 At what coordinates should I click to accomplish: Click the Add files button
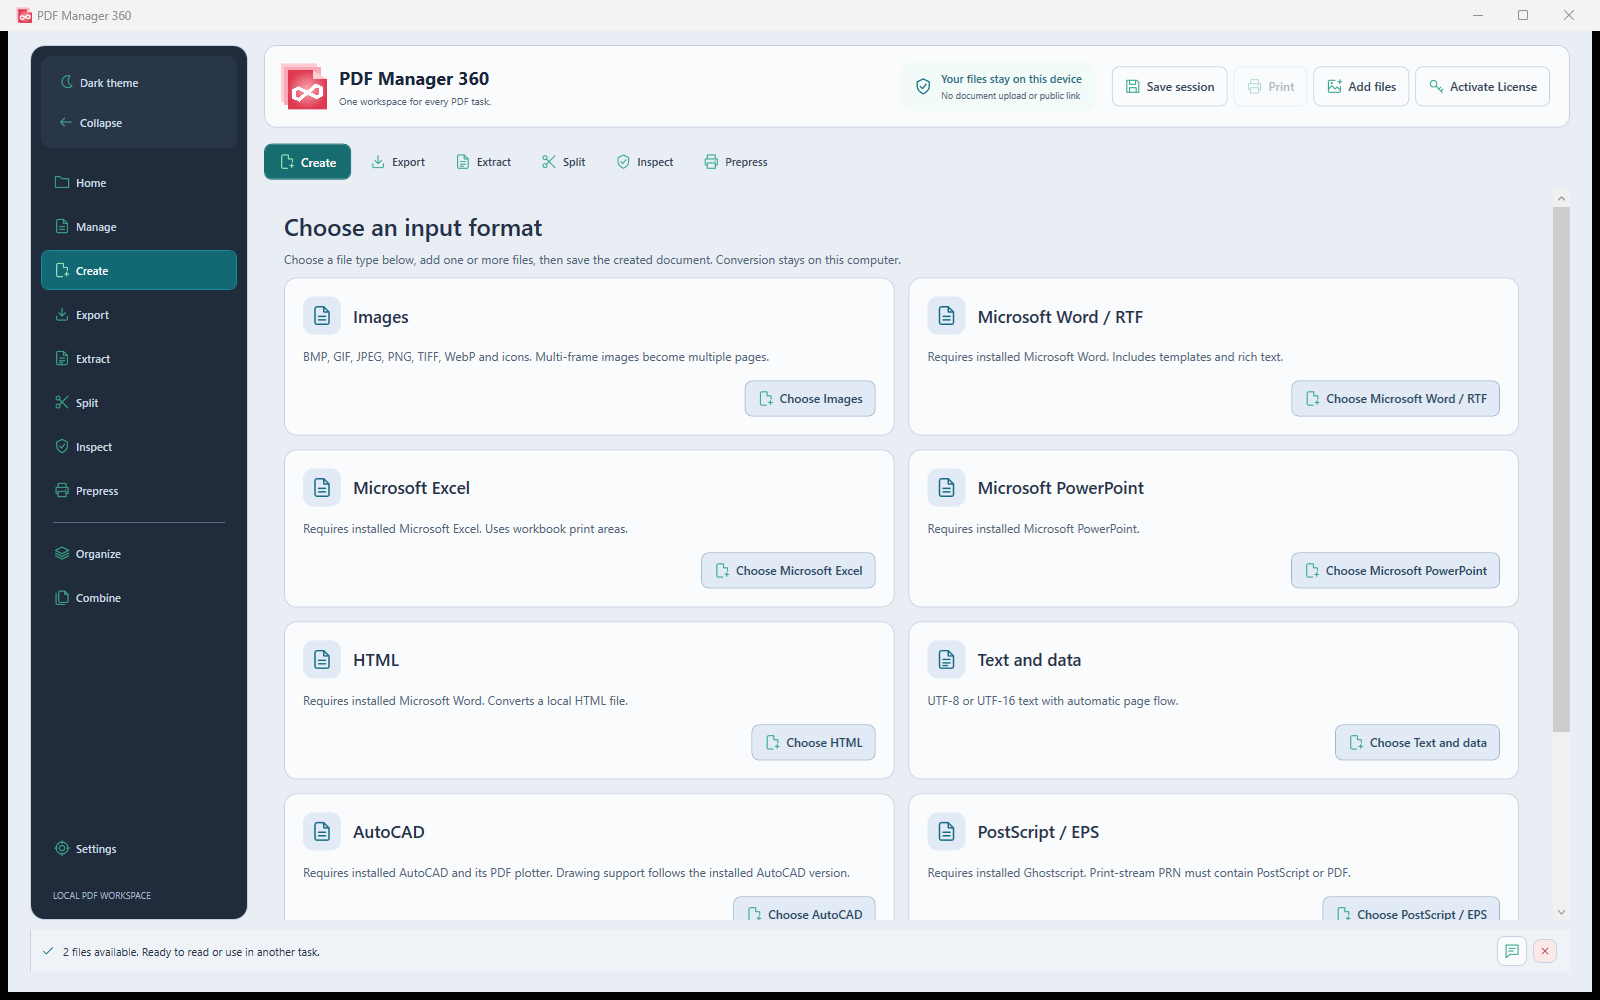coord(1361,87)
